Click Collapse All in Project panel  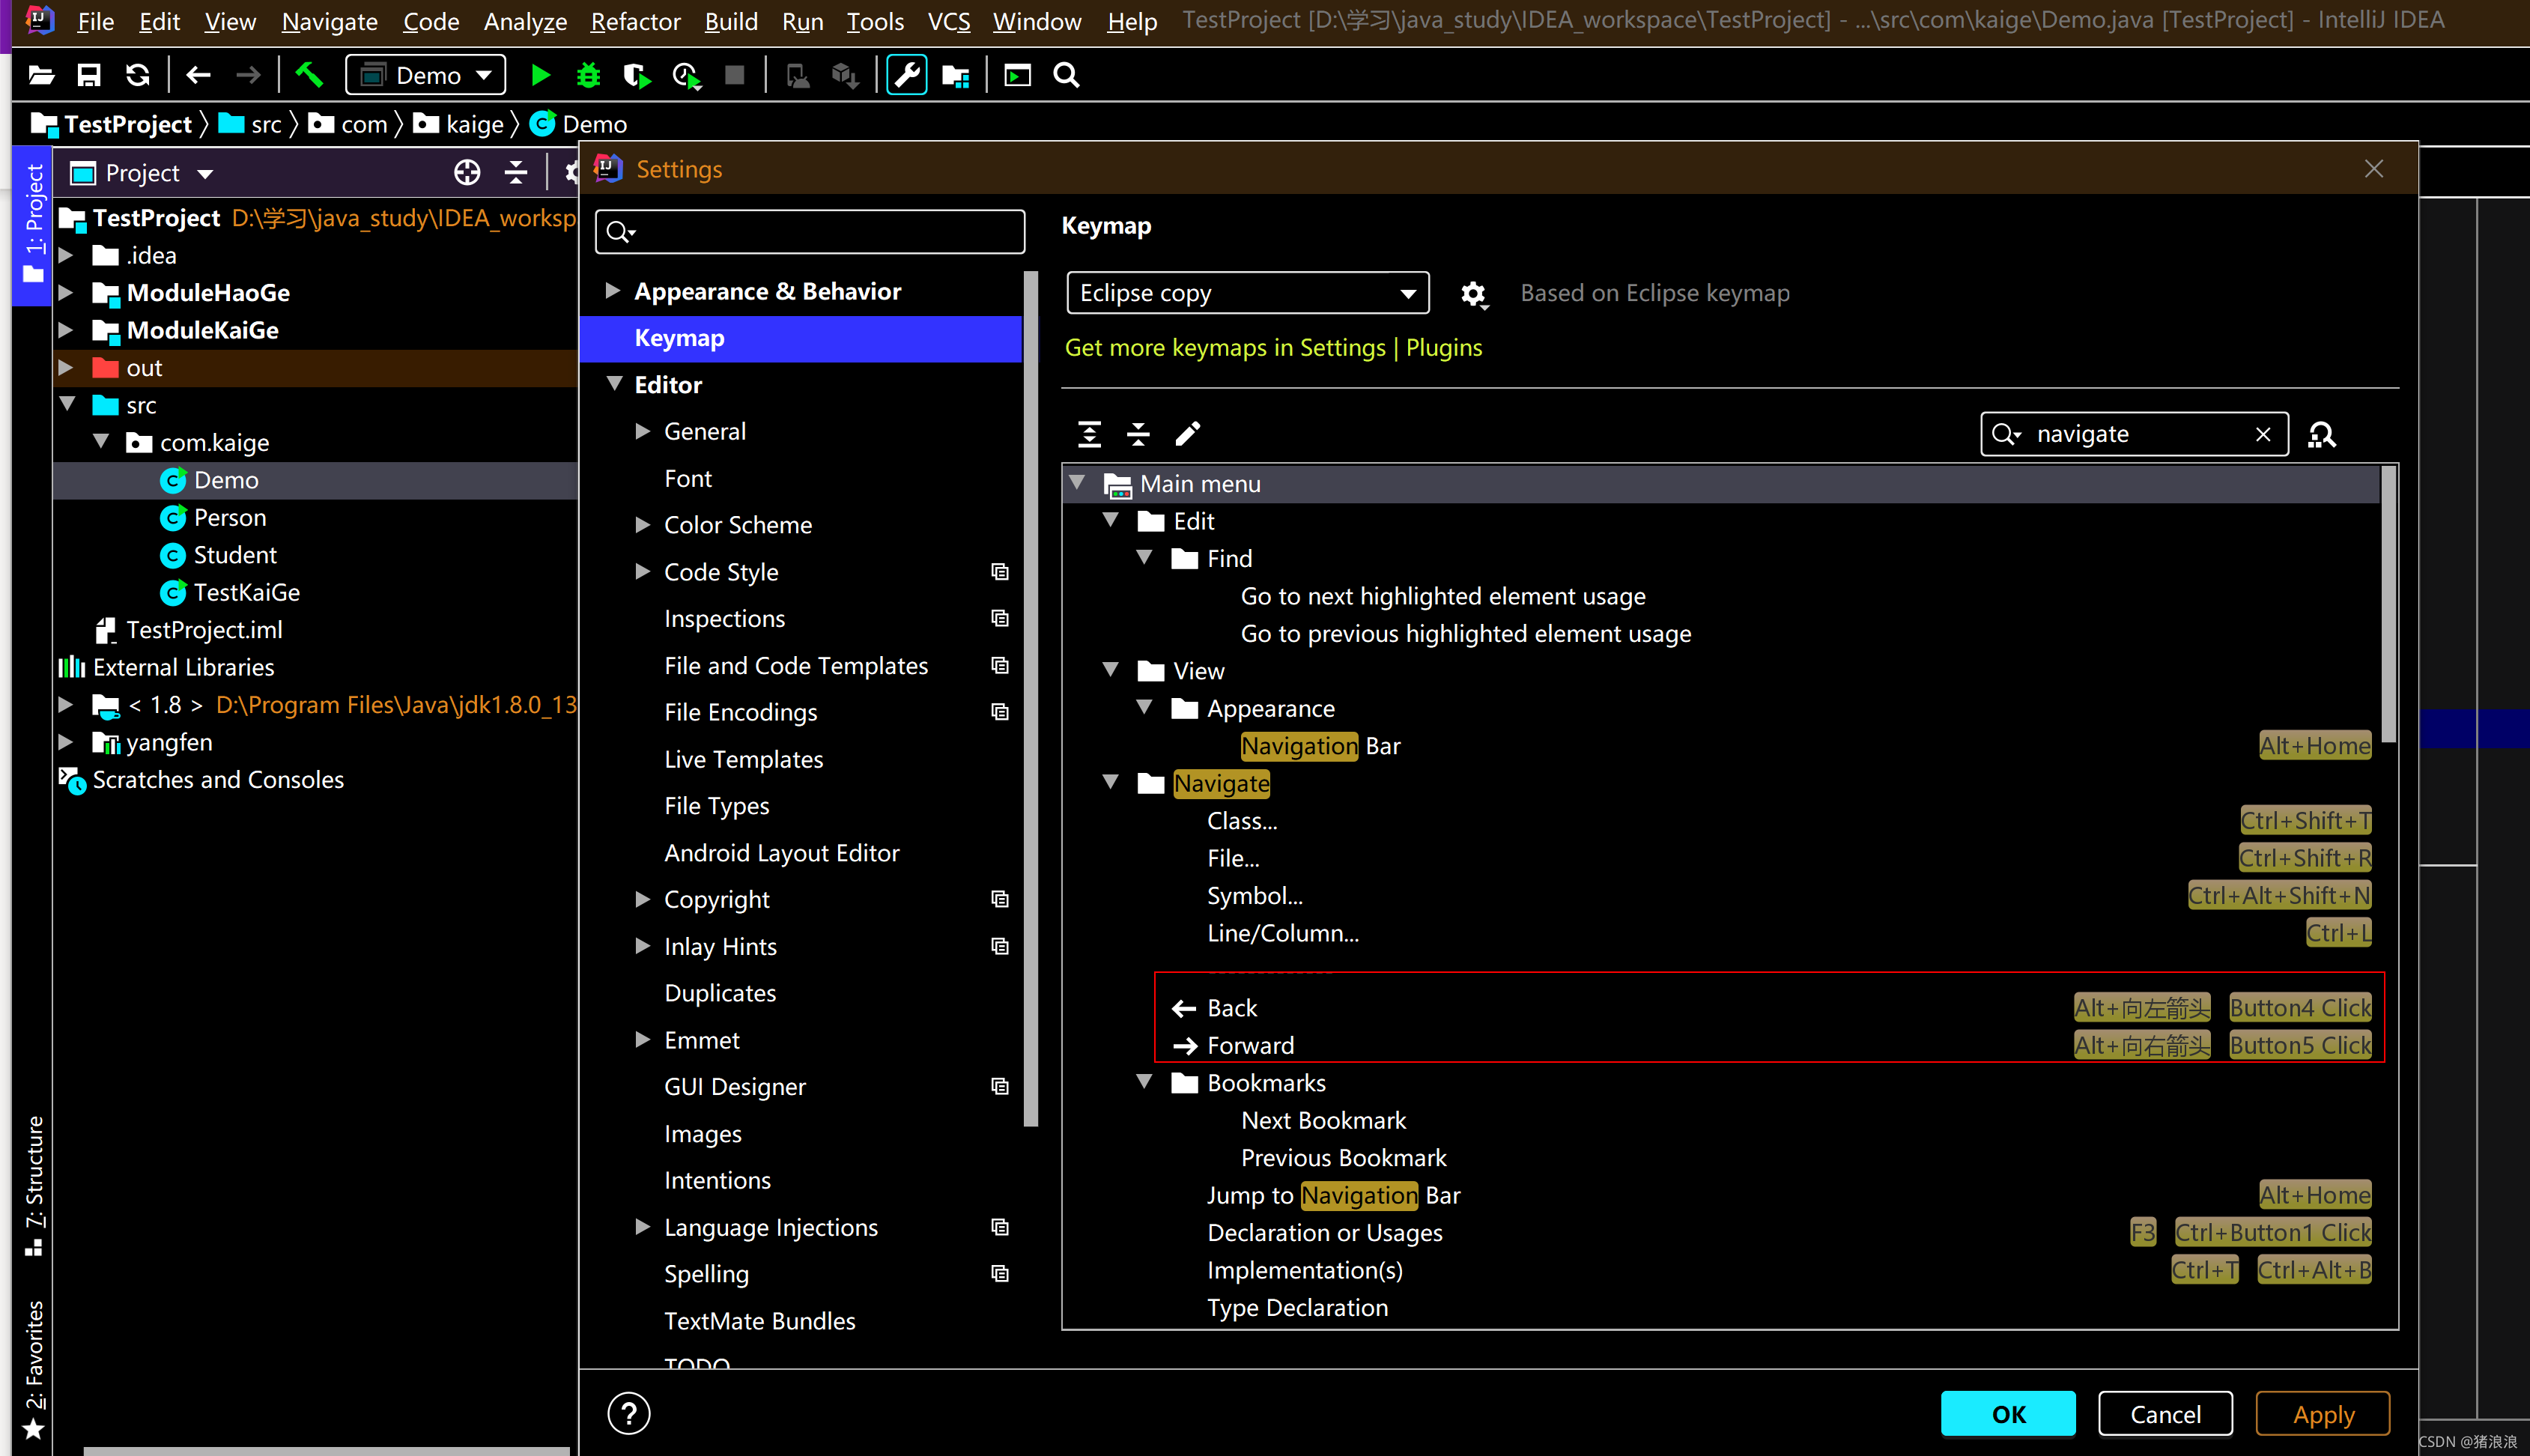(x=516, y=173)
